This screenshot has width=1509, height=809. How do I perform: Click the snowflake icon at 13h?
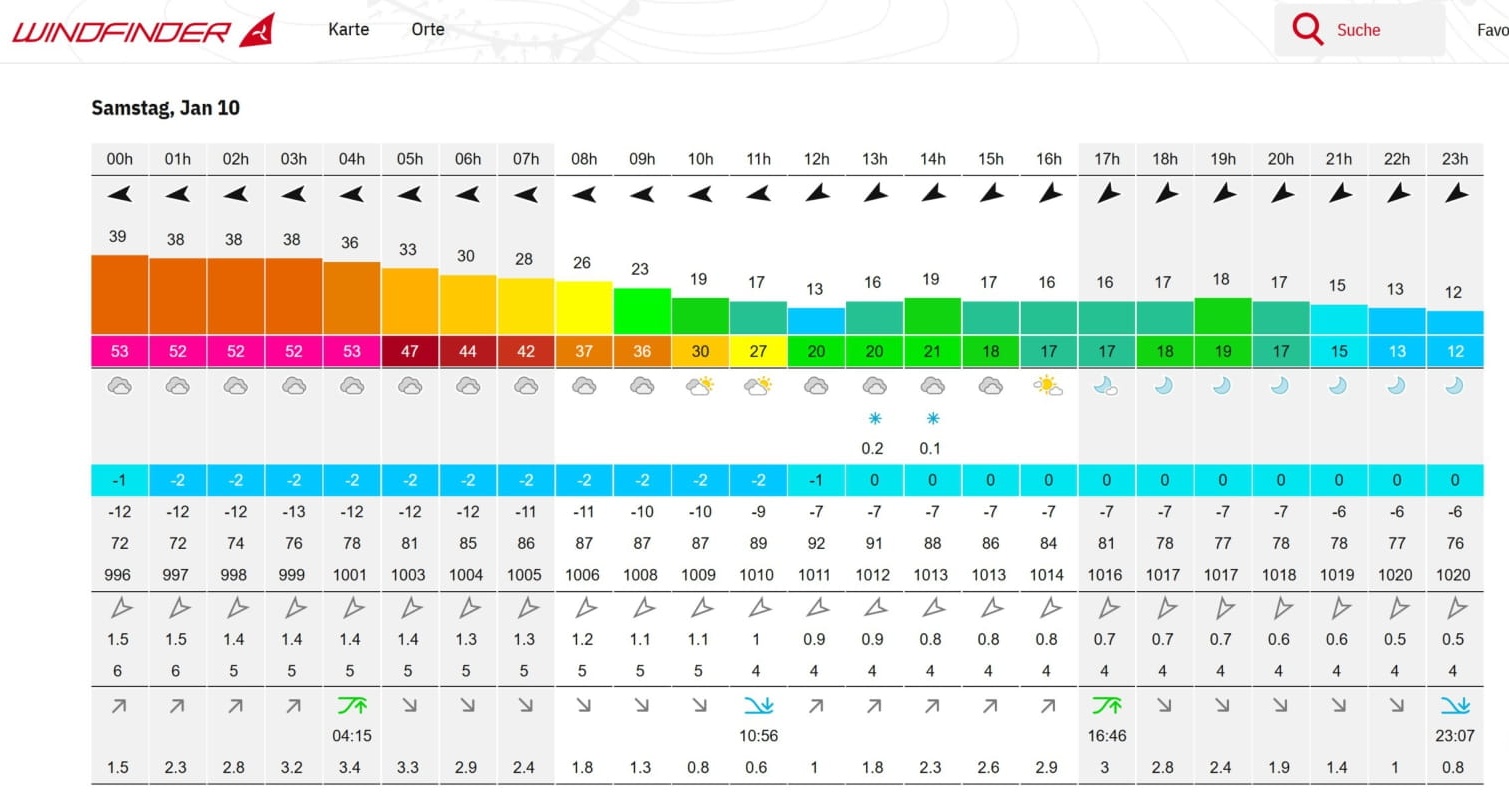pos(873,419)
